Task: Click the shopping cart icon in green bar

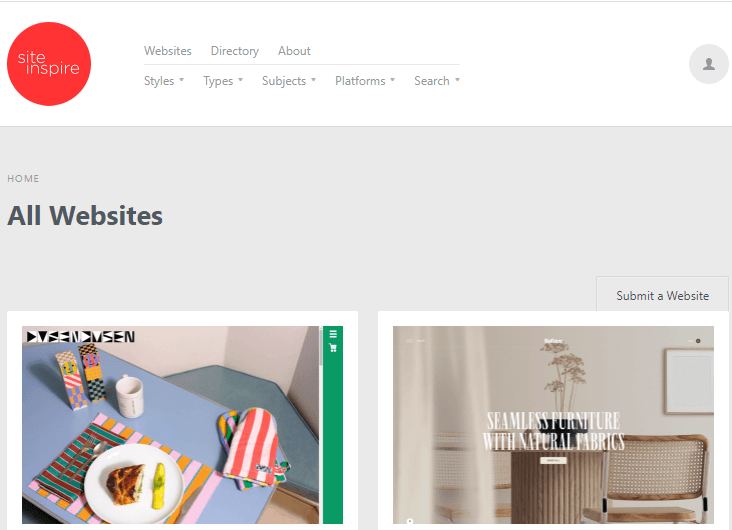Action: click(x=333, y=347)
